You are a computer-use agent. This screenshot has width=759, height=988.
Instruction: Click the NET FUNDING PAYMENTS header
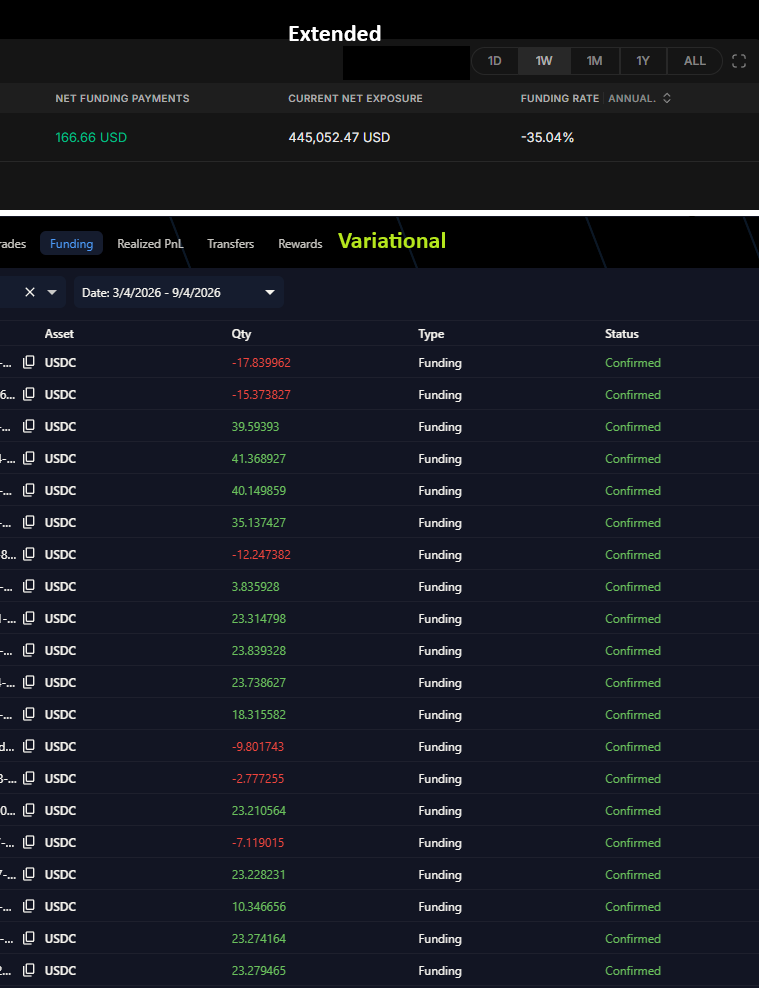(x=122, y=98)
